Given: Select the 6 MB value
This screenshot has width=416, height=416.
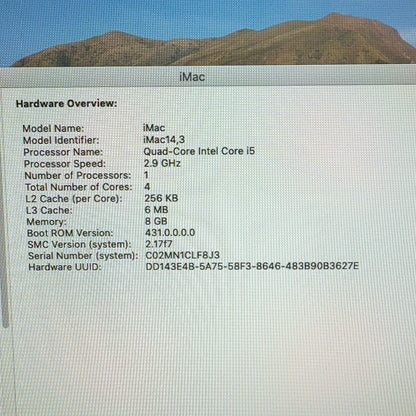Looking at the screenshot, I should point(156,210).
